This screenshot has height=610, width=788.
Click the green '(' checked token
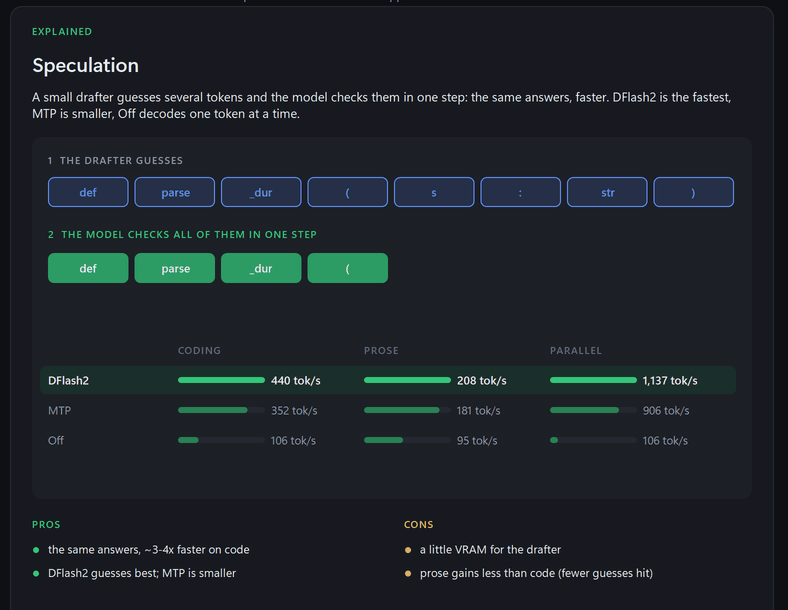[347, 268]
